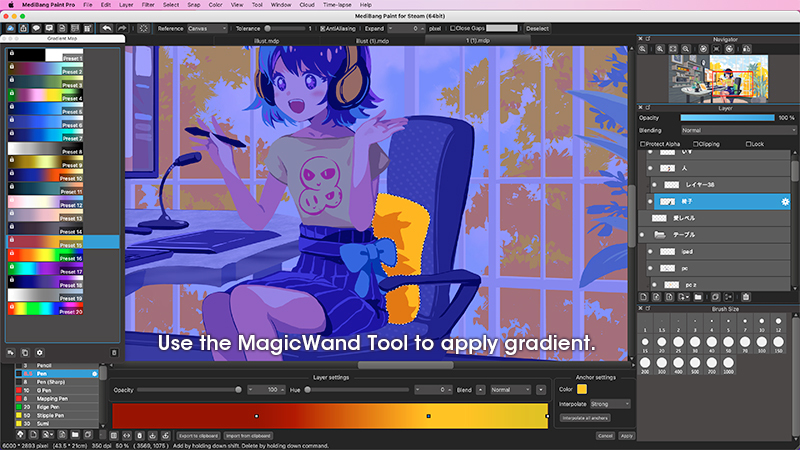The height and width of the screenshot is (450, 800).
Task: Click Interpolate all anchors button
Action: (585, 418)
